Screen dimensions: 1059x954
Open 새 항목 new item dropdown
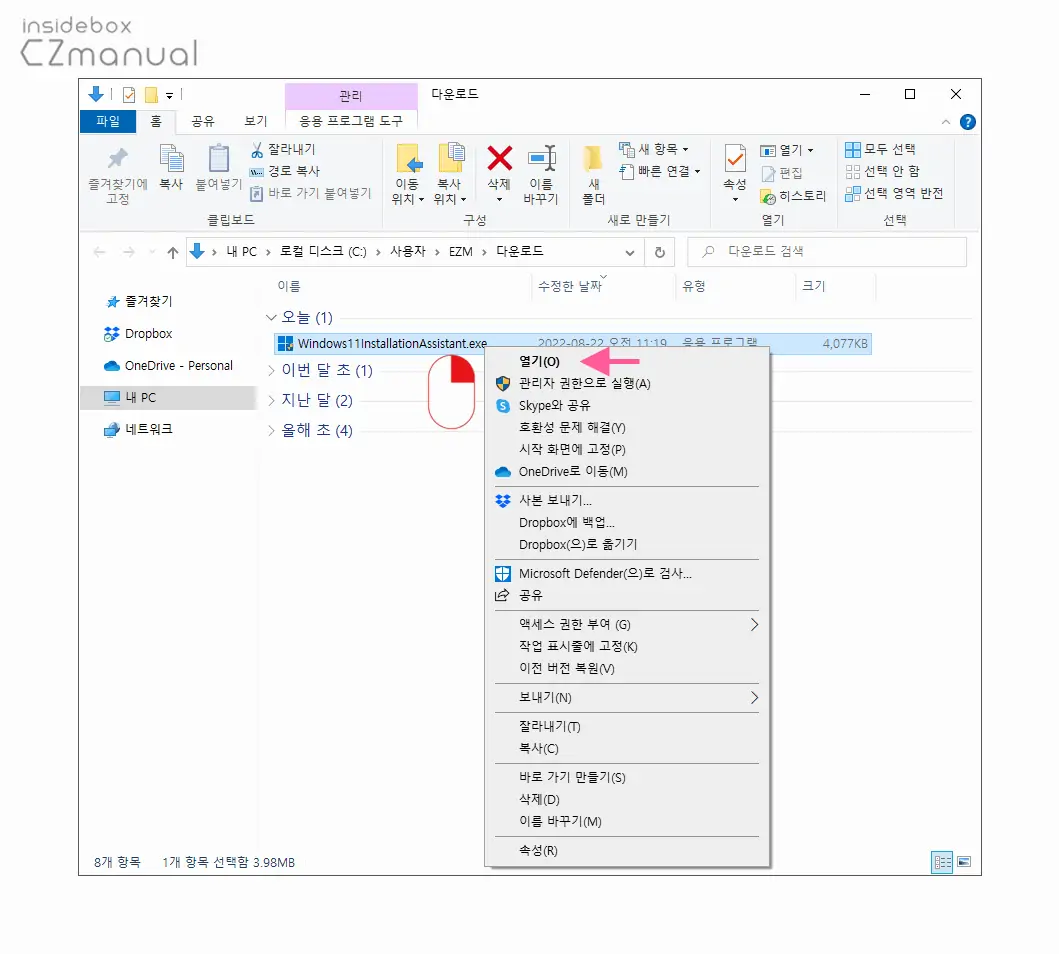[x=654, y=149]
